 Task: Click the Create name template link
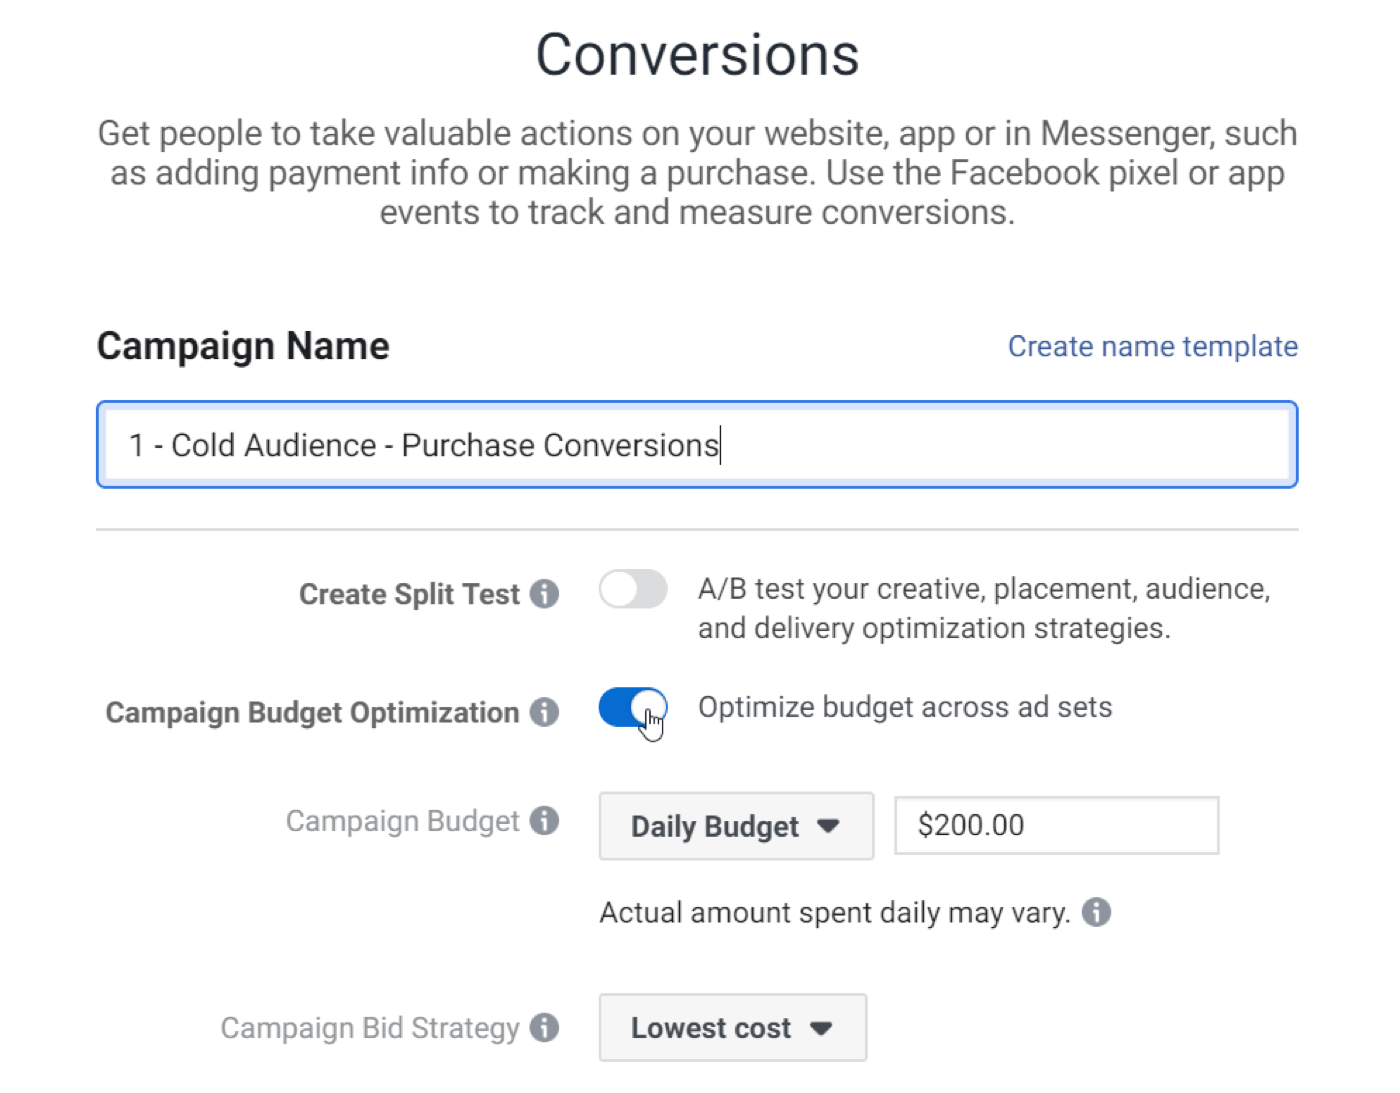[x=1152, y=345]
